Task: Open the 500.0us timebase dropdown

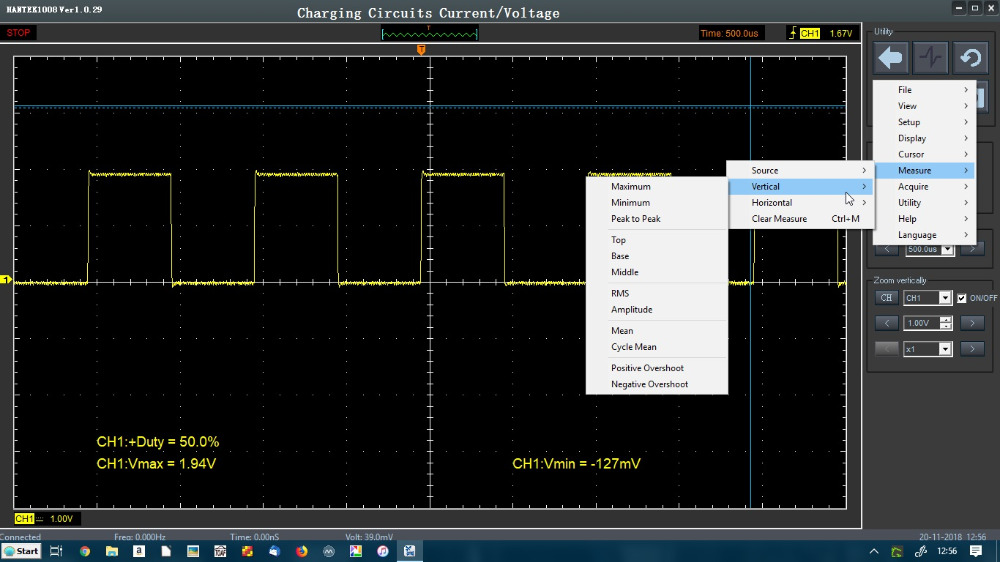Action: tap(946, 249)
